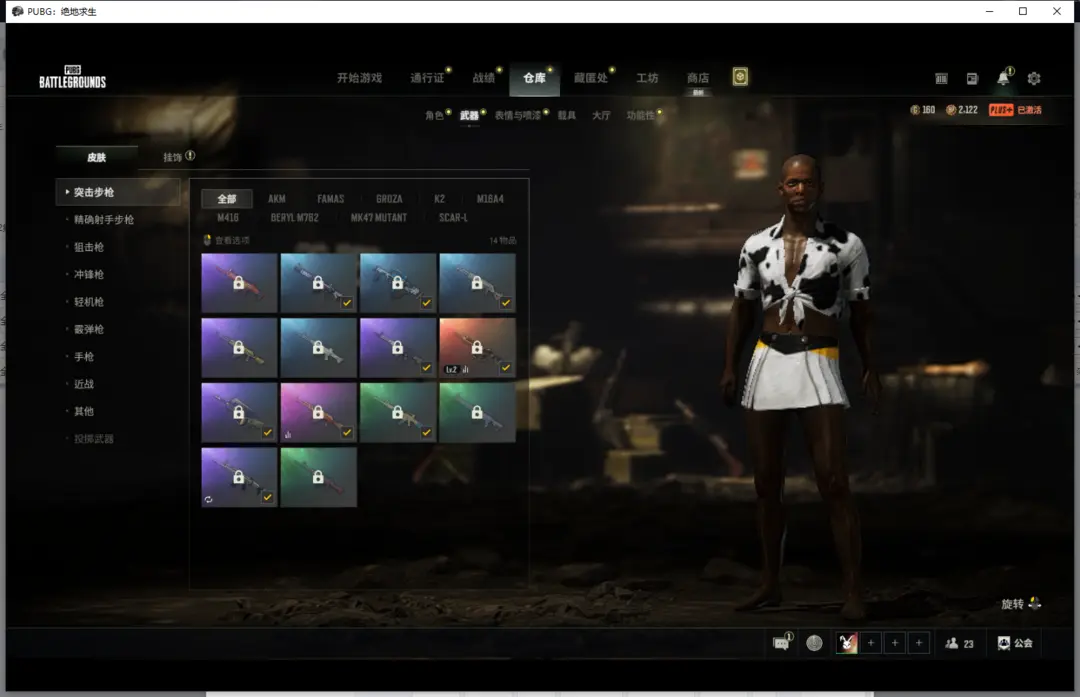
Task: Filter skins by M416
Action: tap(228, 218)
